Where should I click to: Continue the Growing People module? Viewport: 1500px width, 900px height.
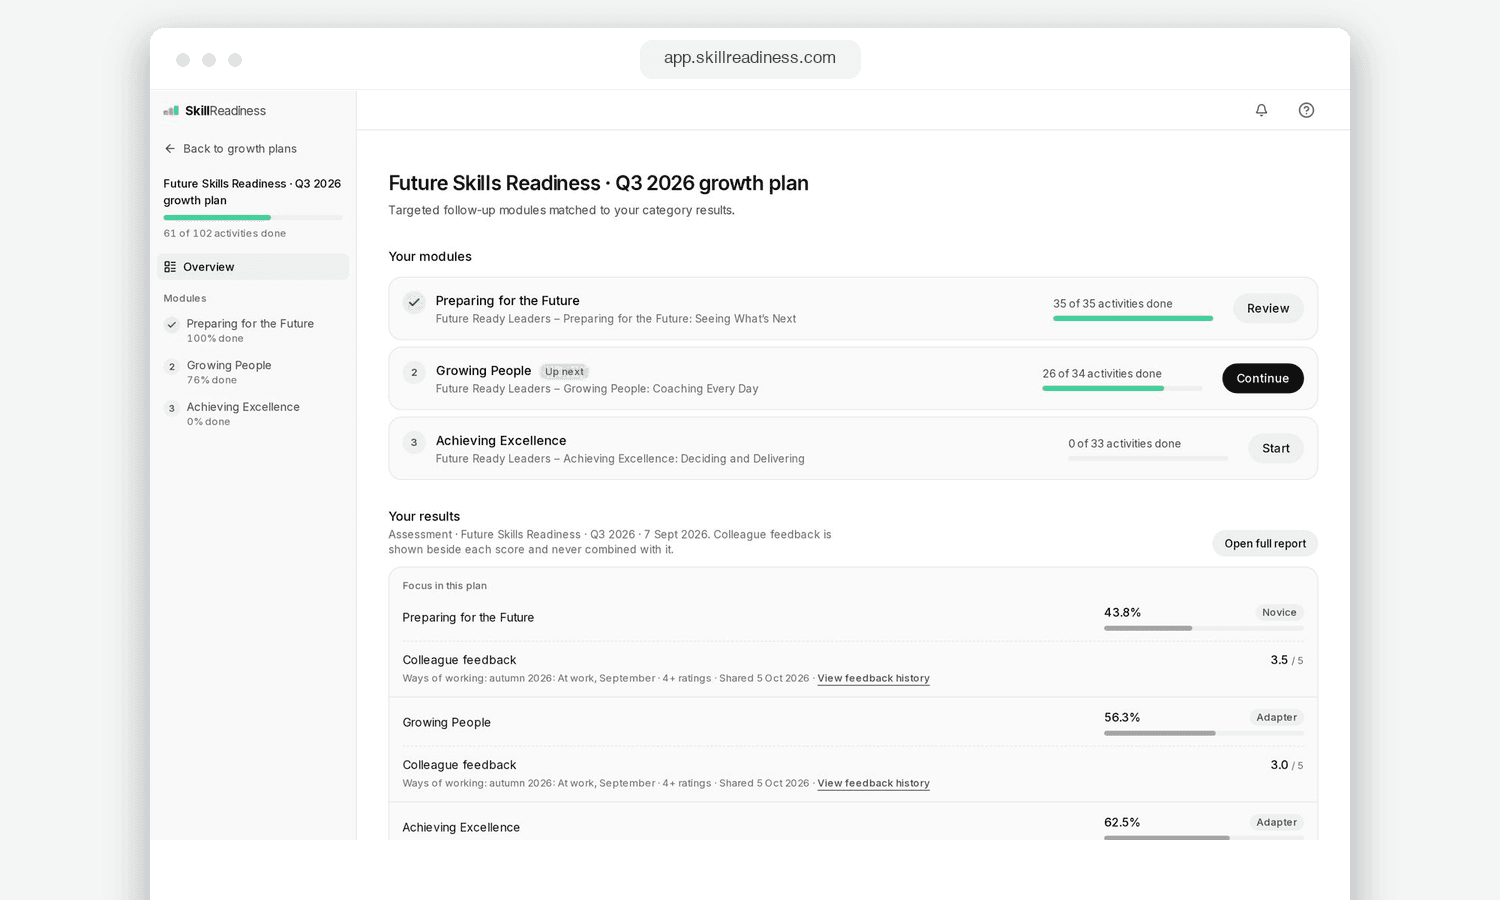coord(1263,378)
